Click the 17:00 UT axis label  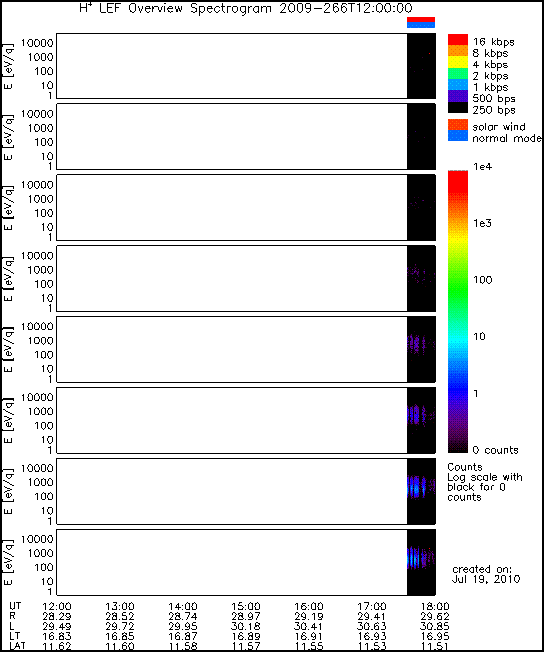click(x=372, y=606)
